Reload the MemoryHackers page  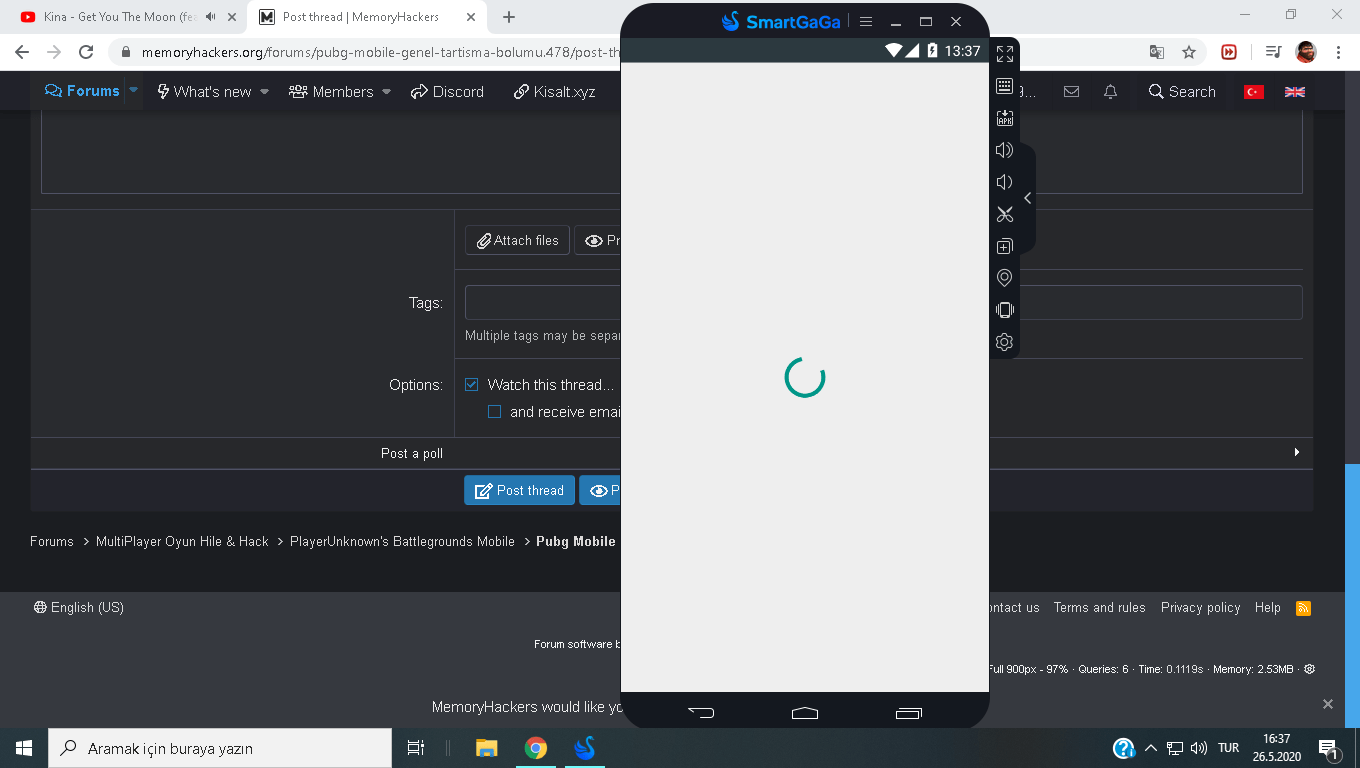tap(86, 52)
